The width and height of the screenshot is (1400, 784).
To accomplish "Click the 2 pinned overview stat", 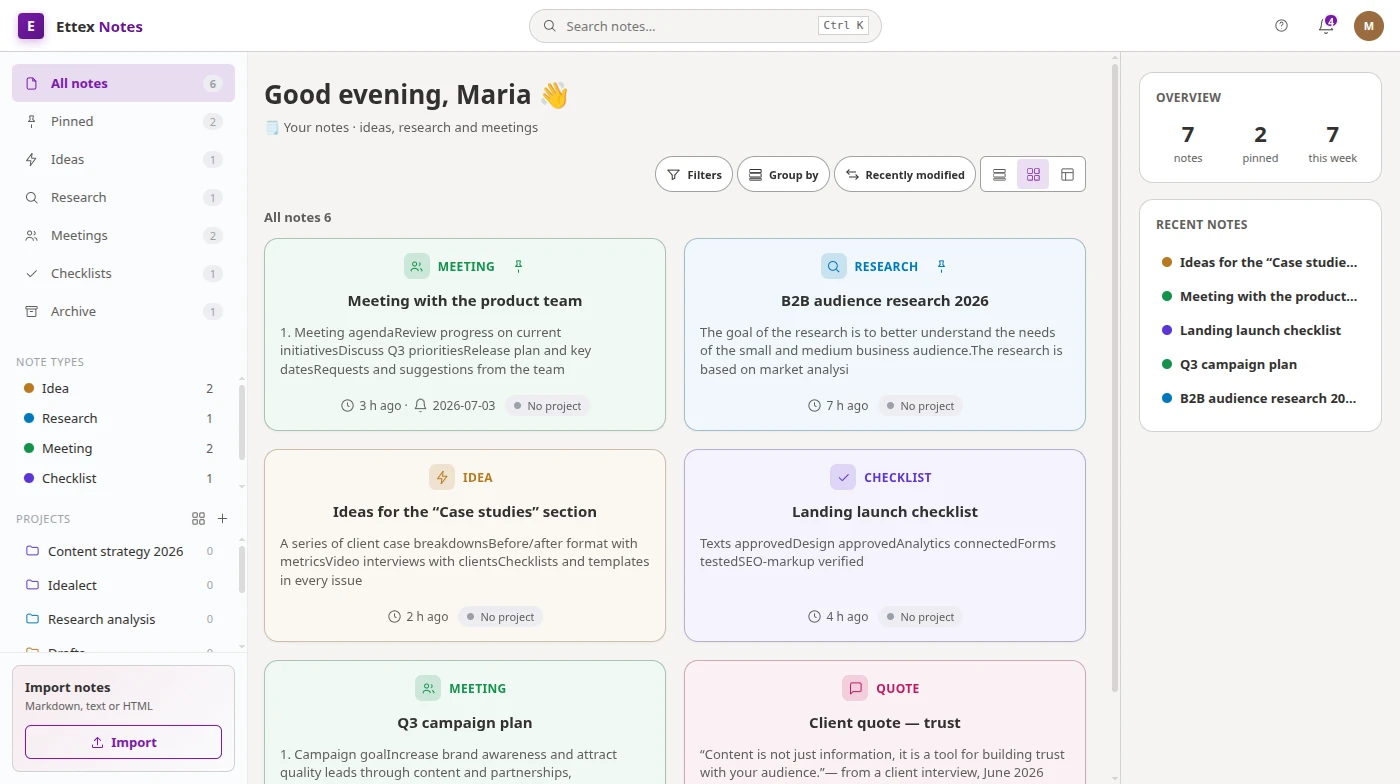I will pos(1260,143).
